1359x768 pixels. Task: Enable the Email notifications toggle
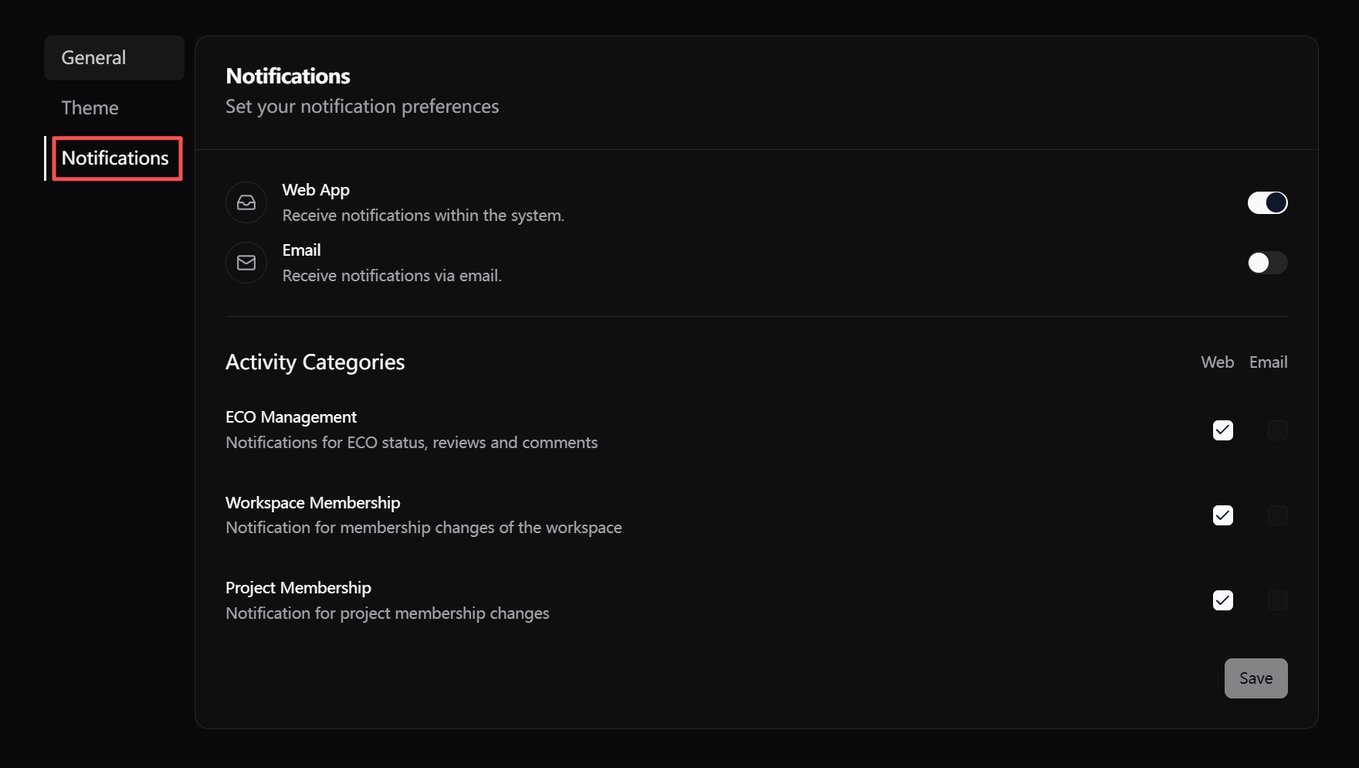(x=1267, y=263)
